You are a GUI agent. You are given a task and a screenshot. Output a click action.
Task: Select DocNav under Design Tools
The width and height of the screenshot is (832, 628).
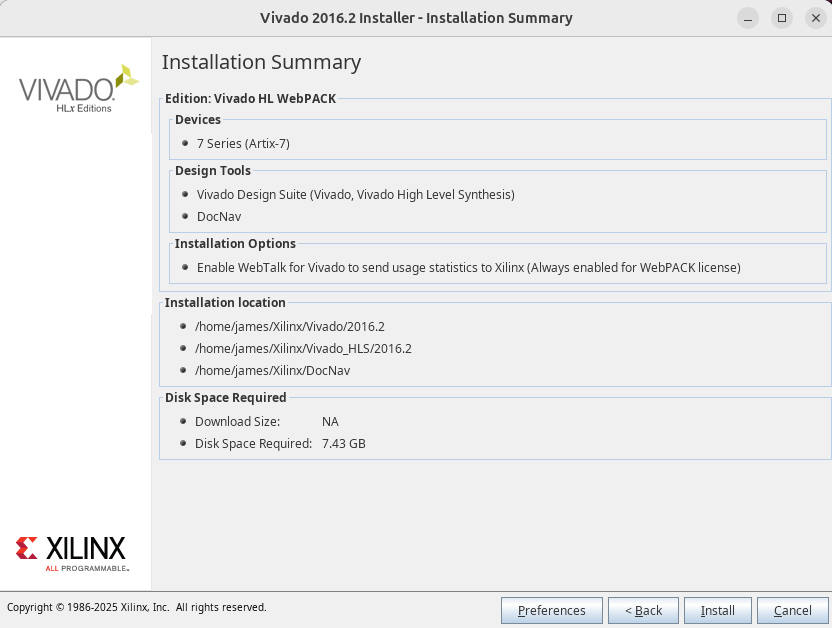coord(219,216)
